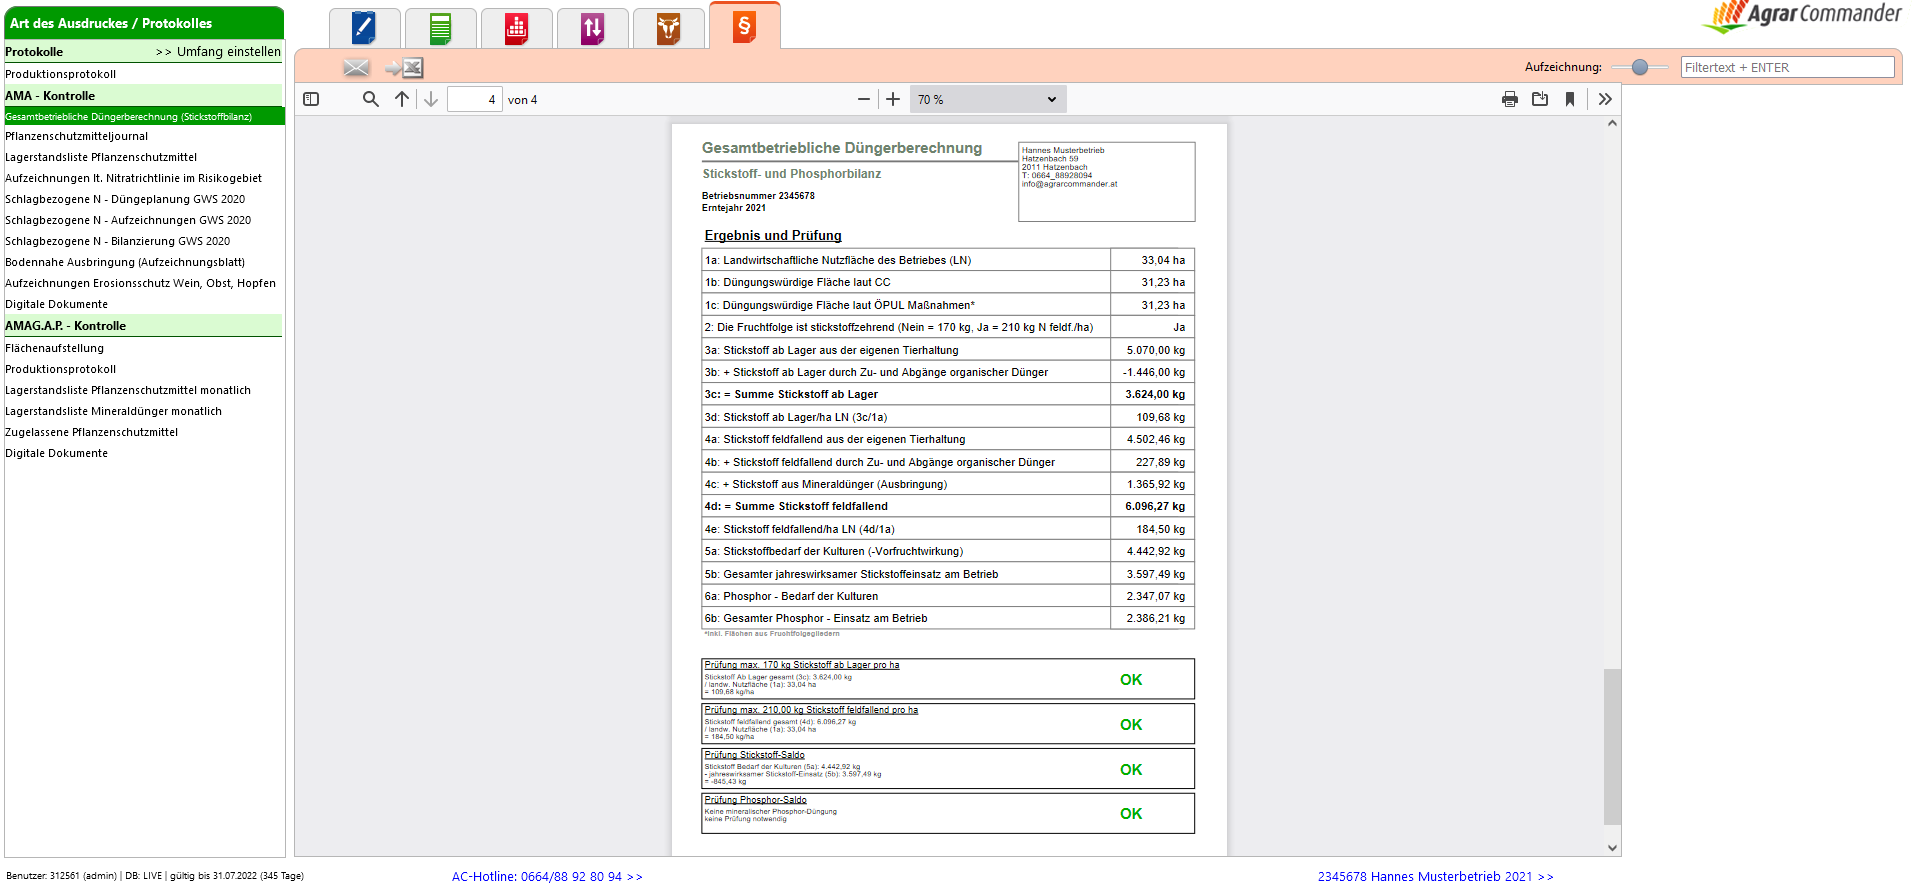Click the document scrollbar up arrow
This screenshot has width=1913, height=888.
pyautogui.click(x=1612, y=124)
